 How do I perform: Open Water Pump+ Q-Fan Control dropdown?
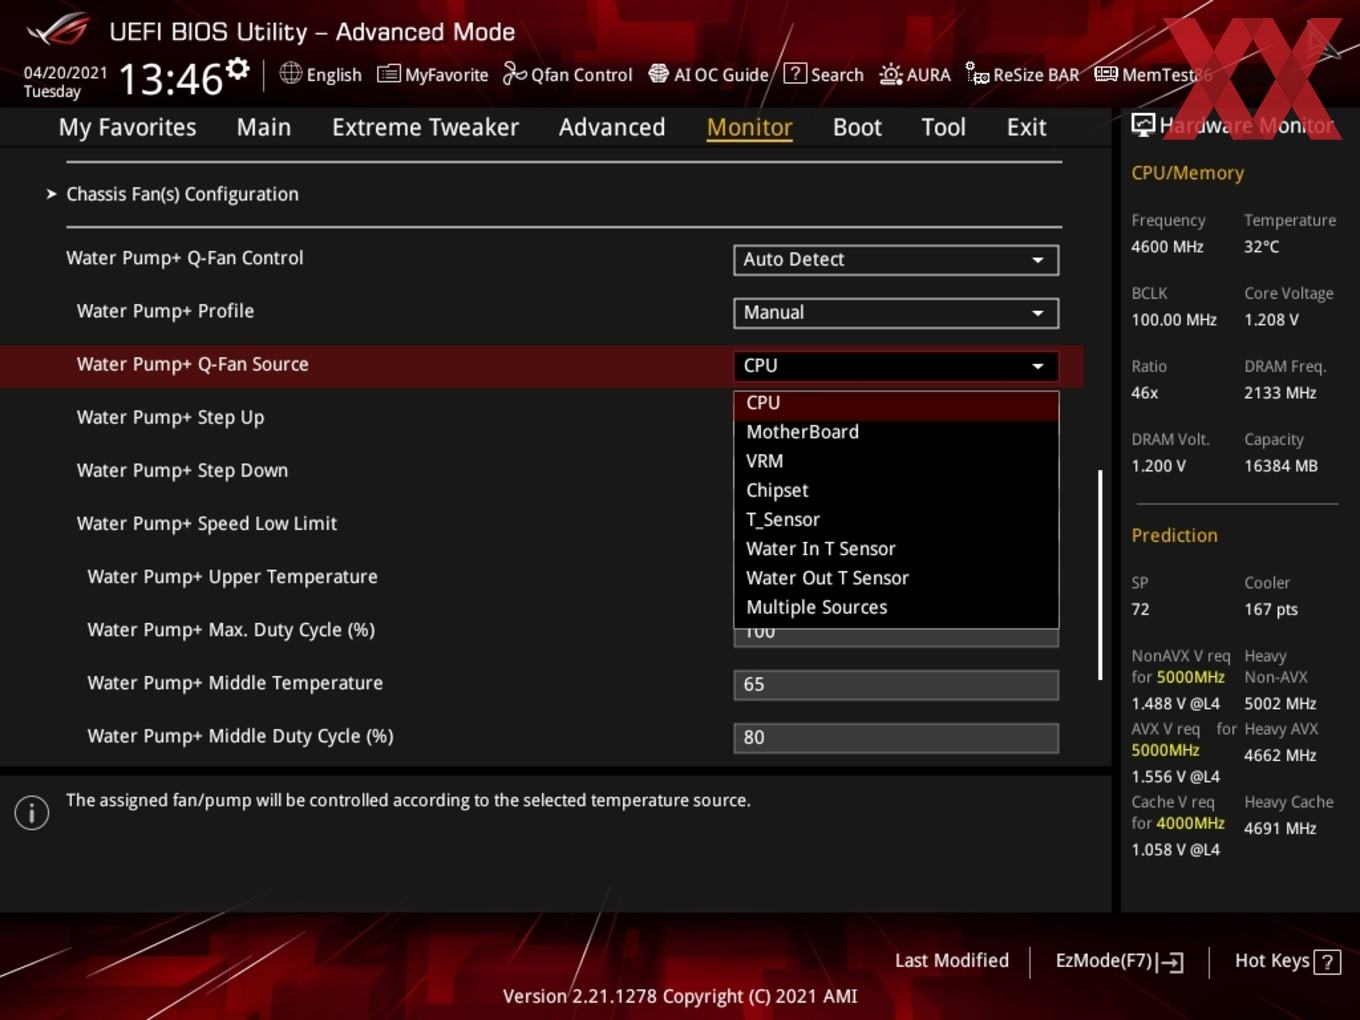point(896,260)
